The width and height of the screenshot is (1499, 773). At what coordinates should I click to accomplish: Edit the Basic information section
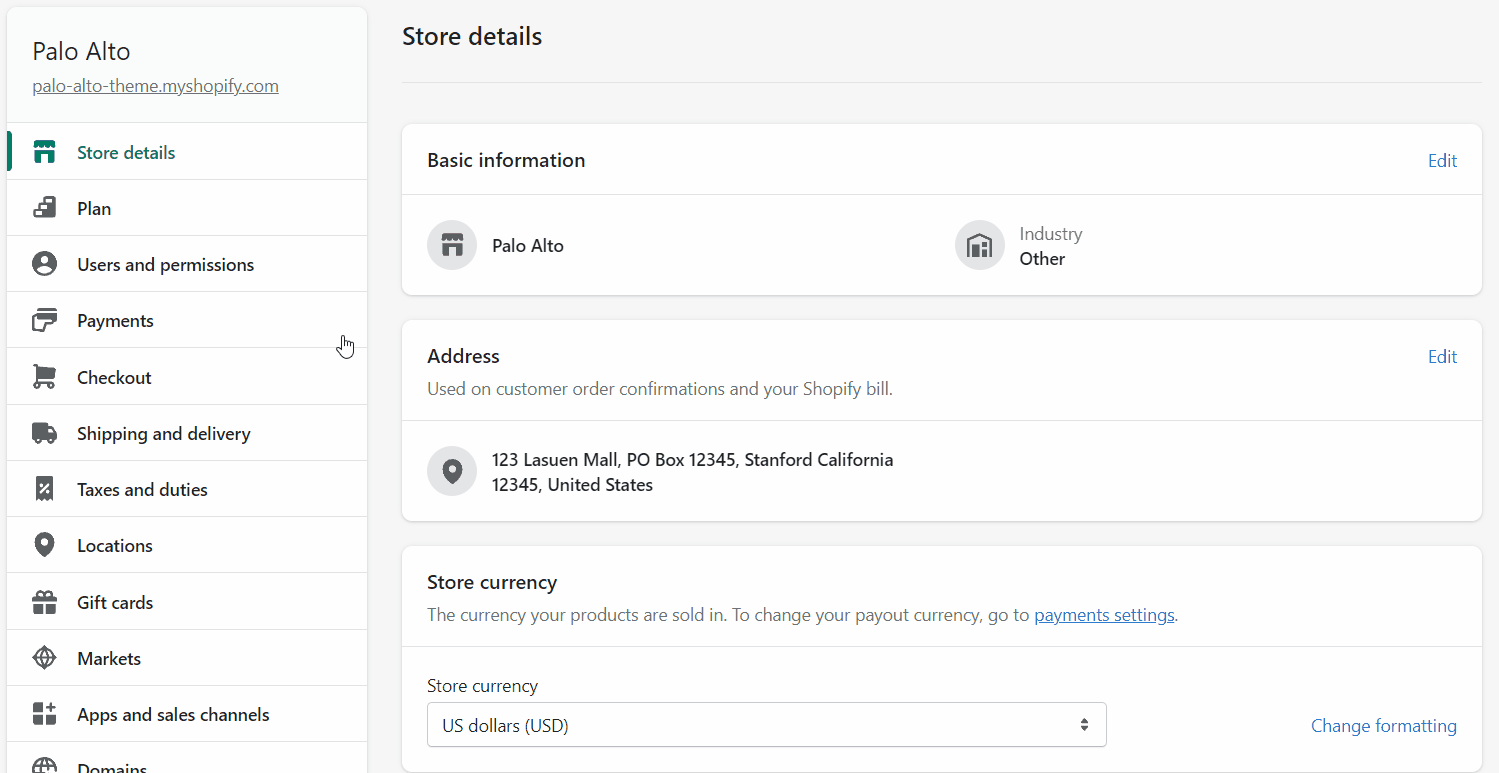pyautogui.click(x=1441, y=161)
